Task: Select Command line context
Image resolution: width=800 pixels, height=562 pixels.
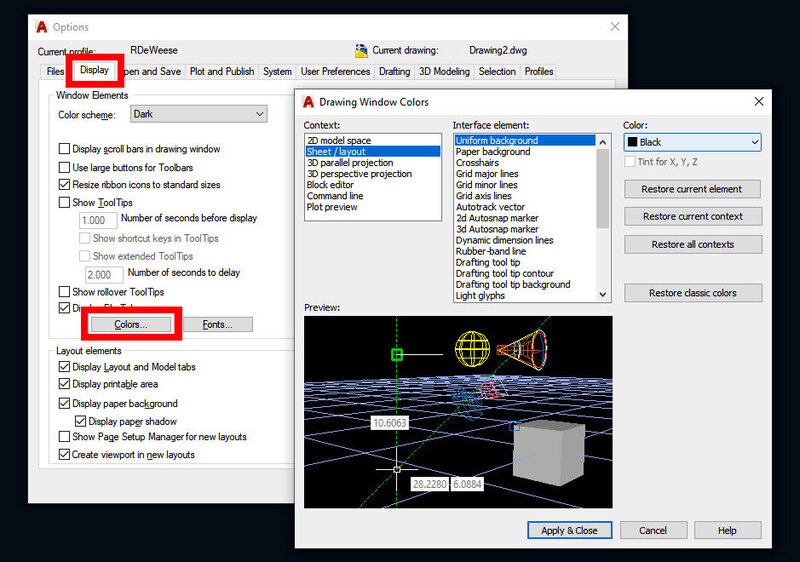Action: (372, 196)
